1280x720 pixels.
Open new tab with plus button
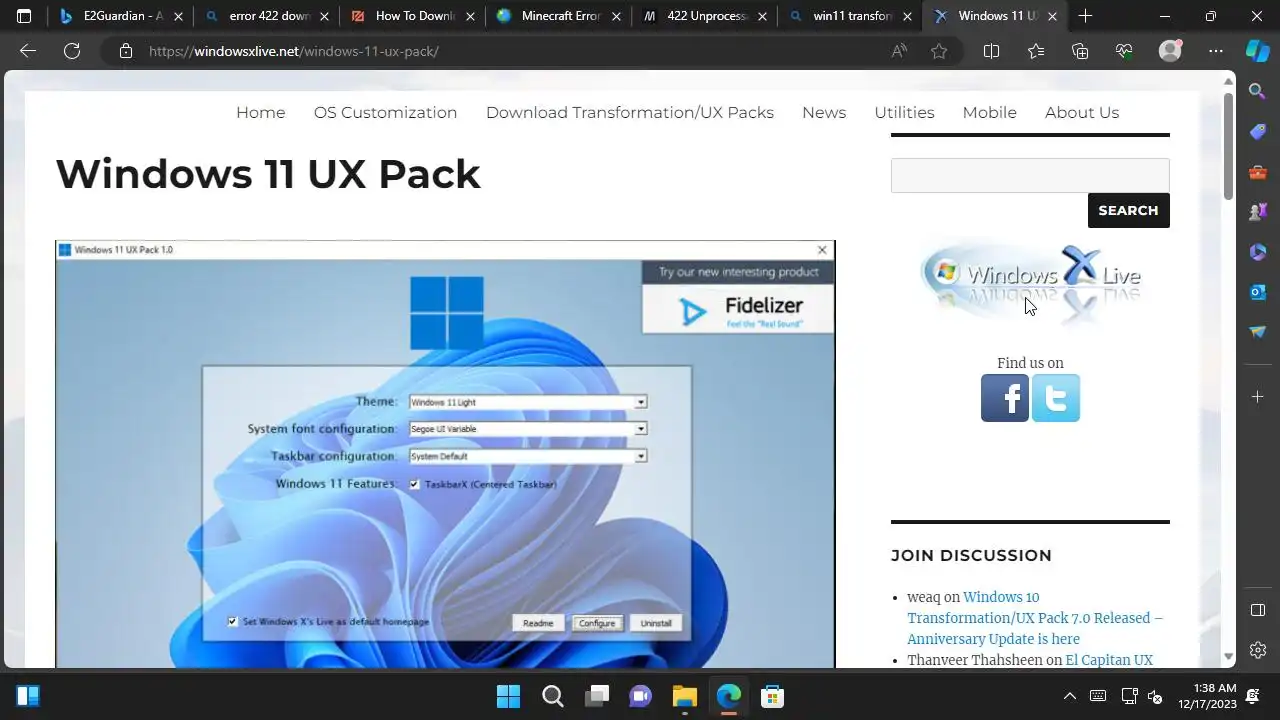pyautogui.click(x=1085, y=16)
